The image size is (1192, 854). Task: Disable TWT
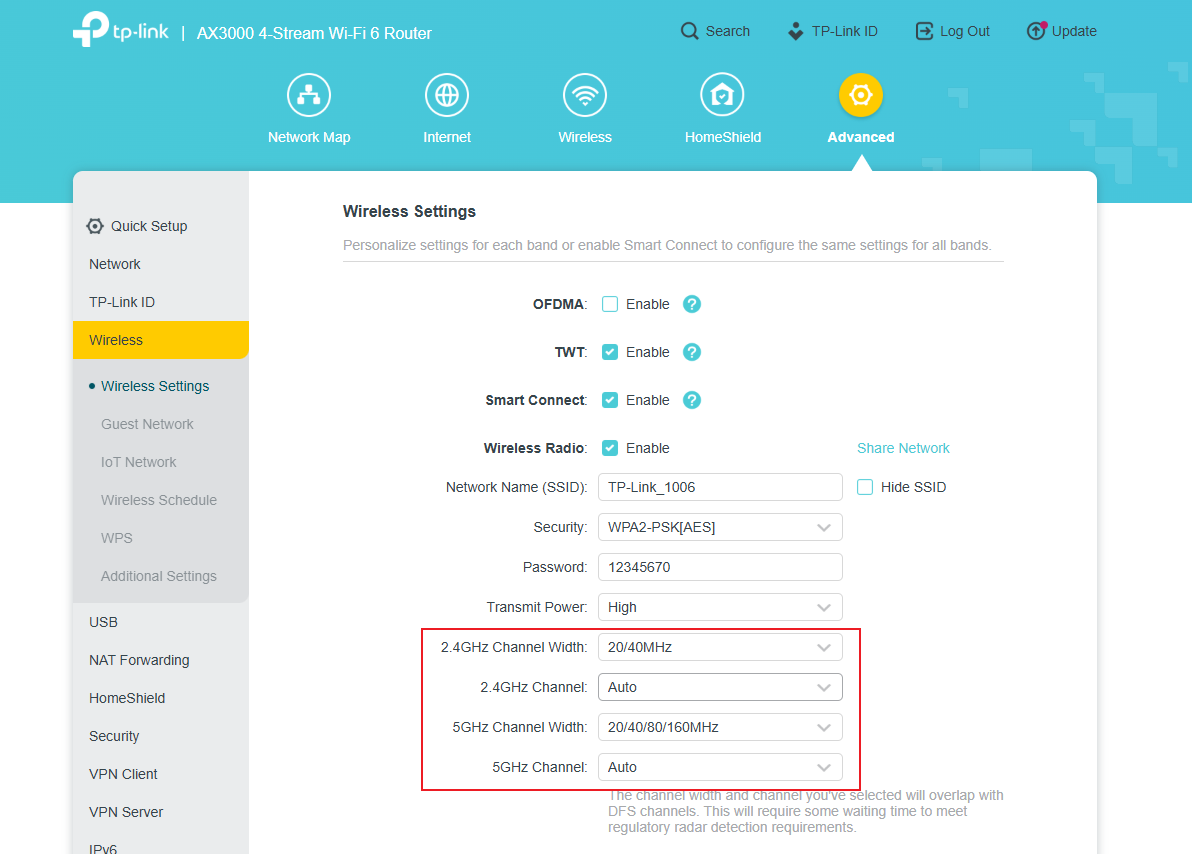[610, 352]
